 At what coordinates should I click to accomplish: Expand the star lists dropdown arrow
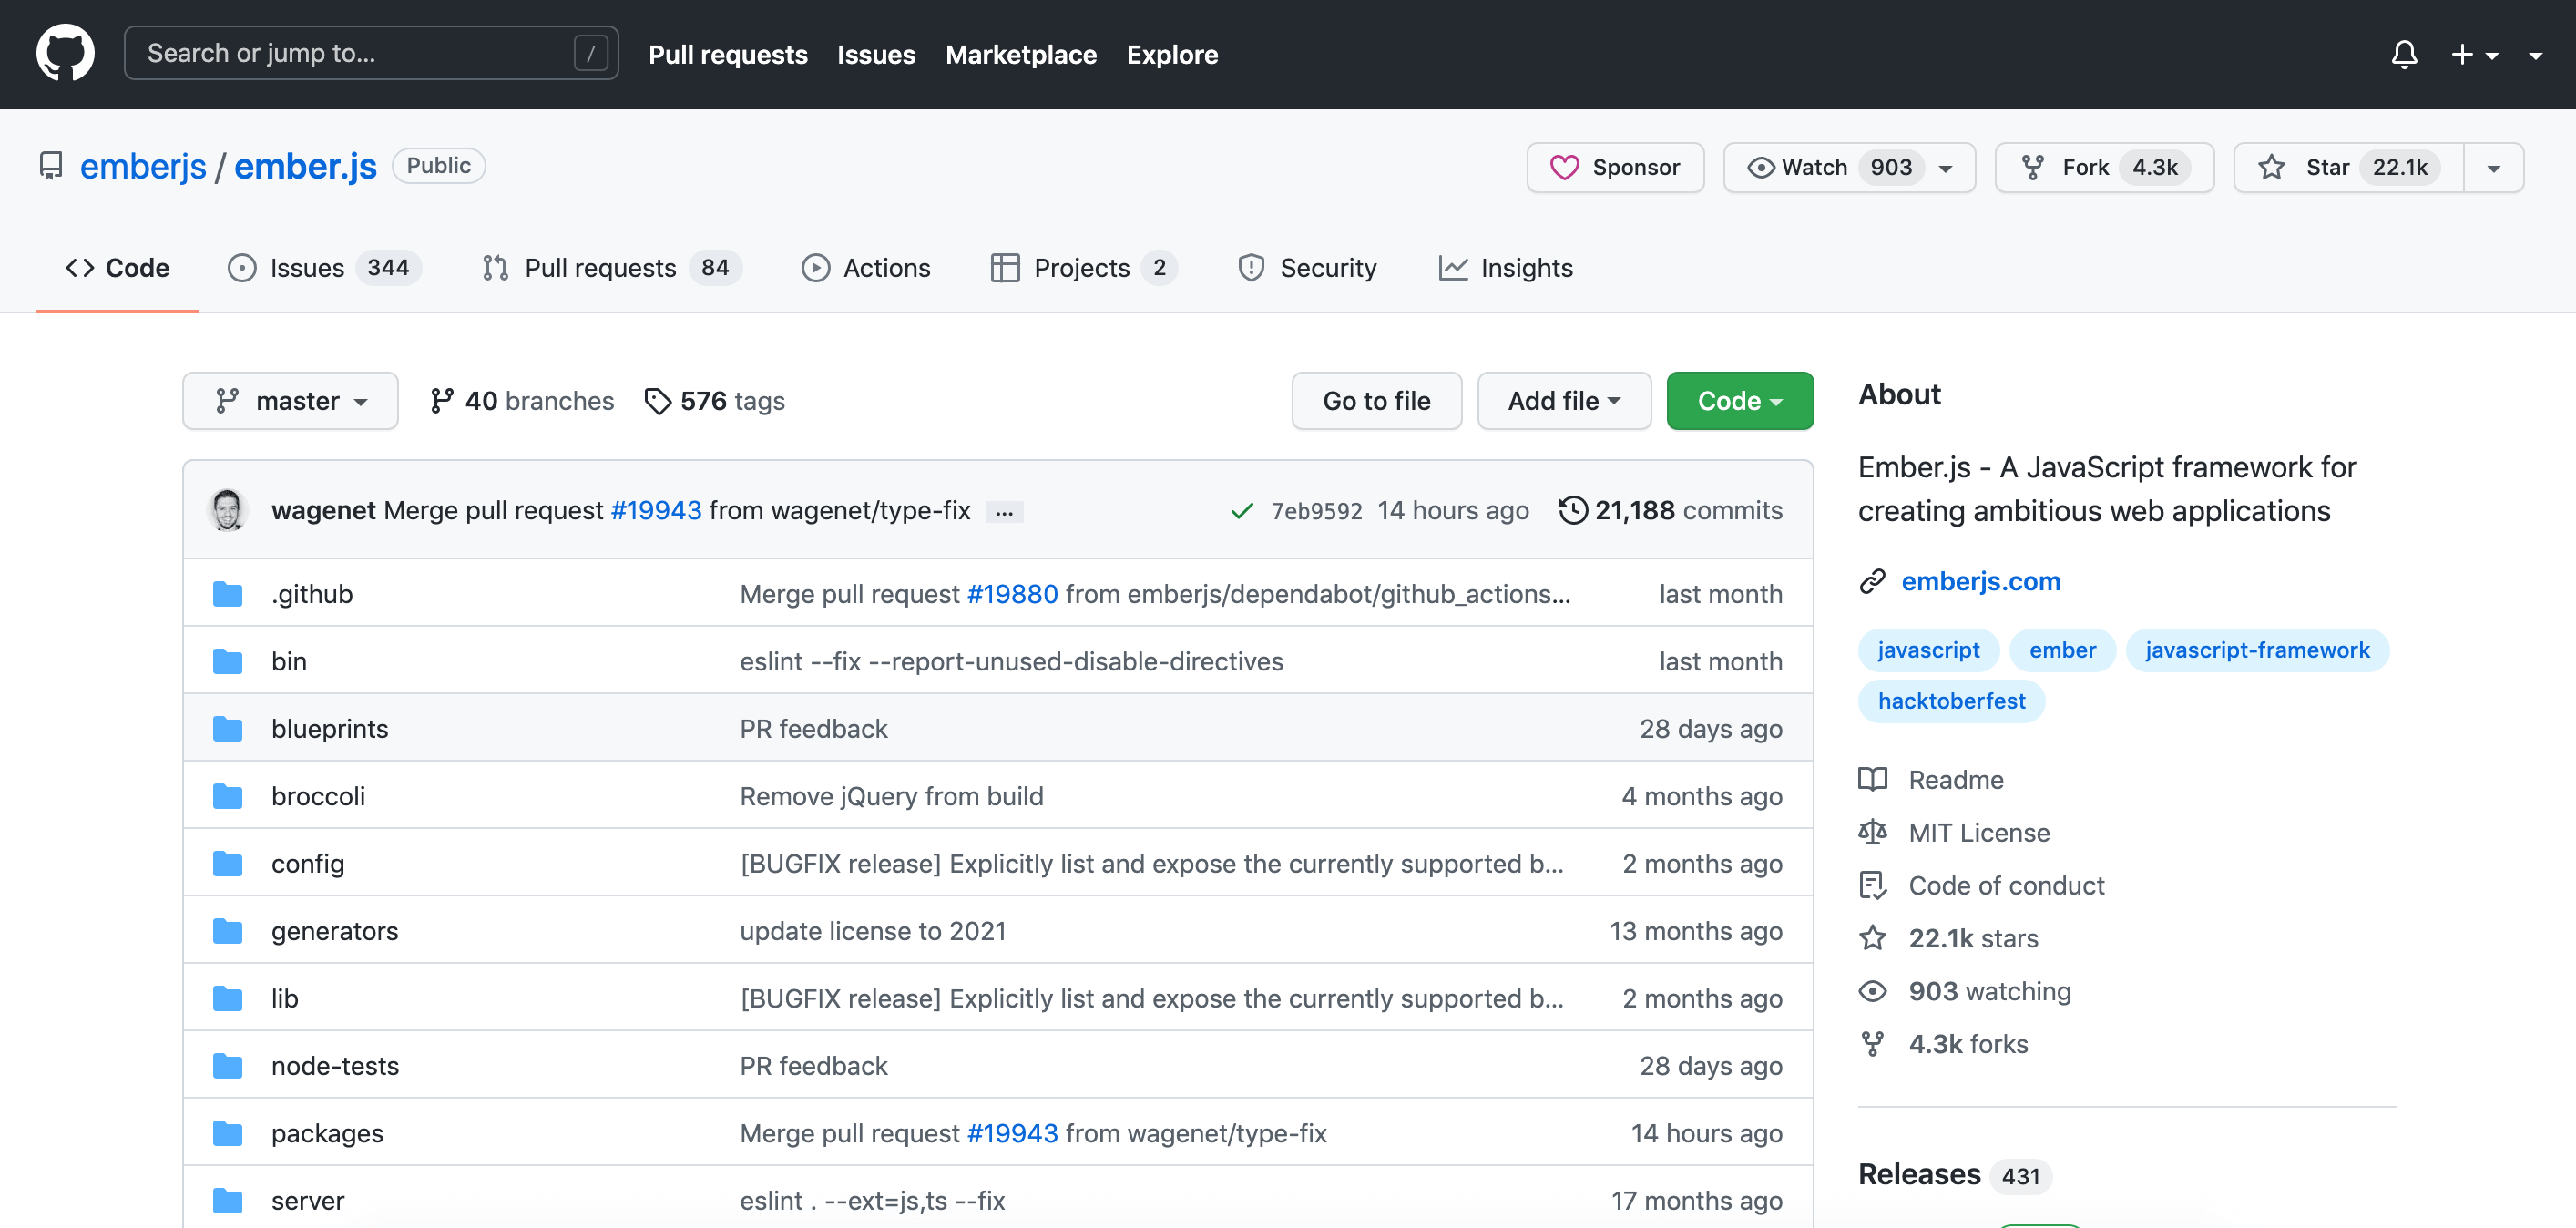pos(2493,167)
